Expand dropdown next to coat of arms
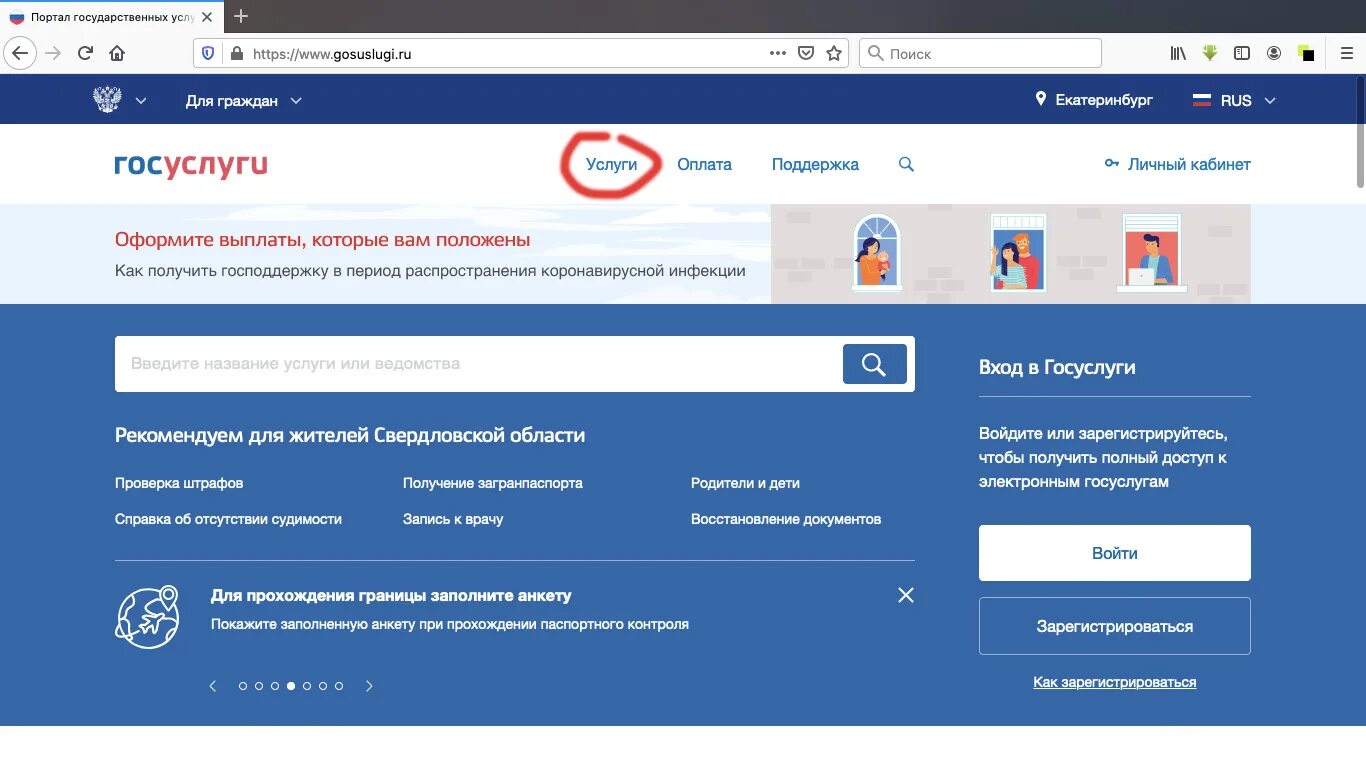 click(x=141, y=100)
